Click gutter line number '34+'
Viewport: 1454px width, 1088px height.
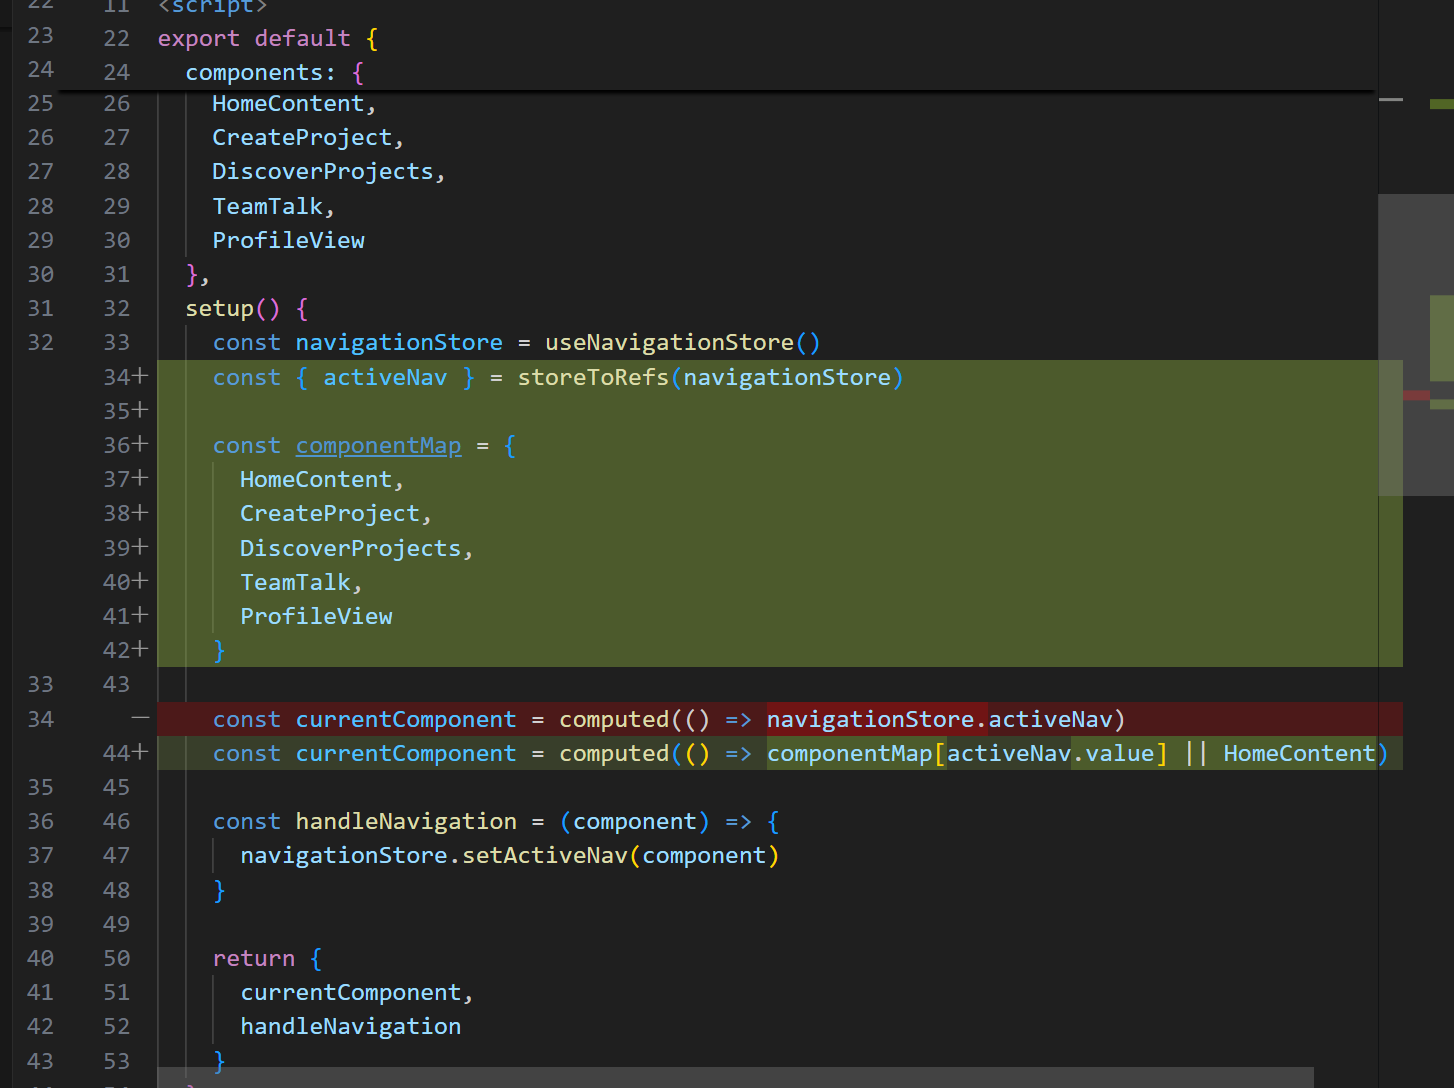[x=126, y=377]
